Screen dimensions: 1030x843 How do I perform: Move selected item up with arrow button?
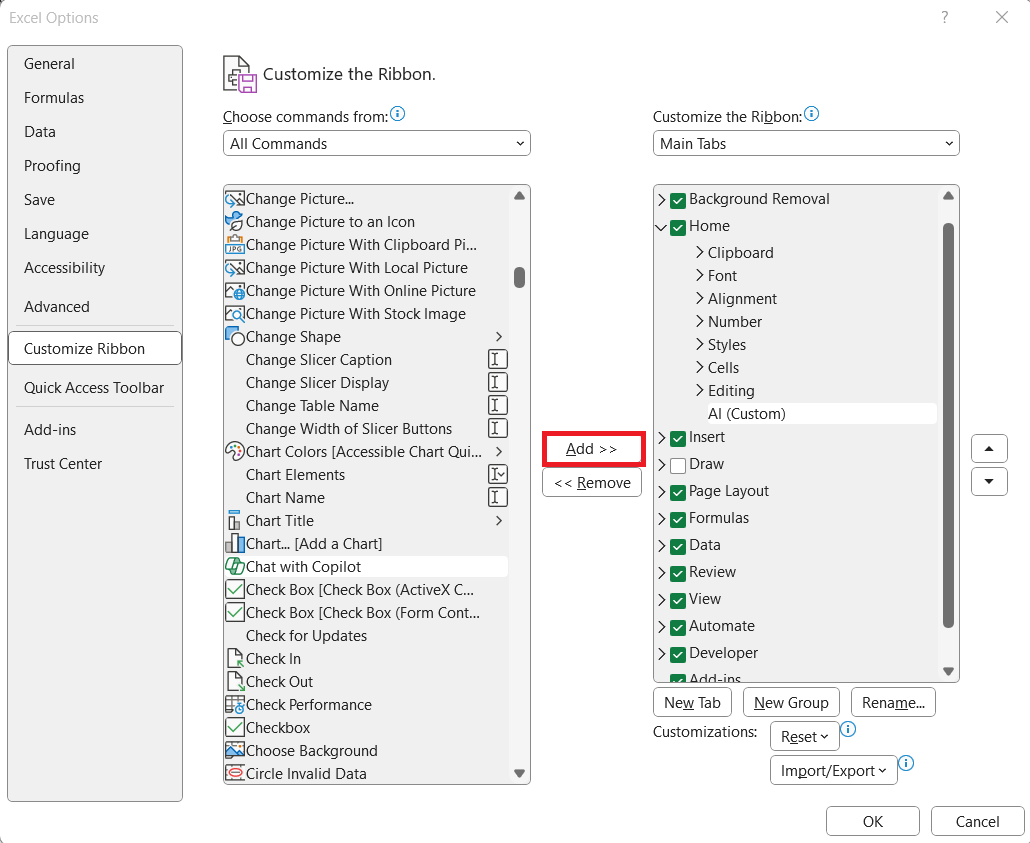(x=989, y=449)
